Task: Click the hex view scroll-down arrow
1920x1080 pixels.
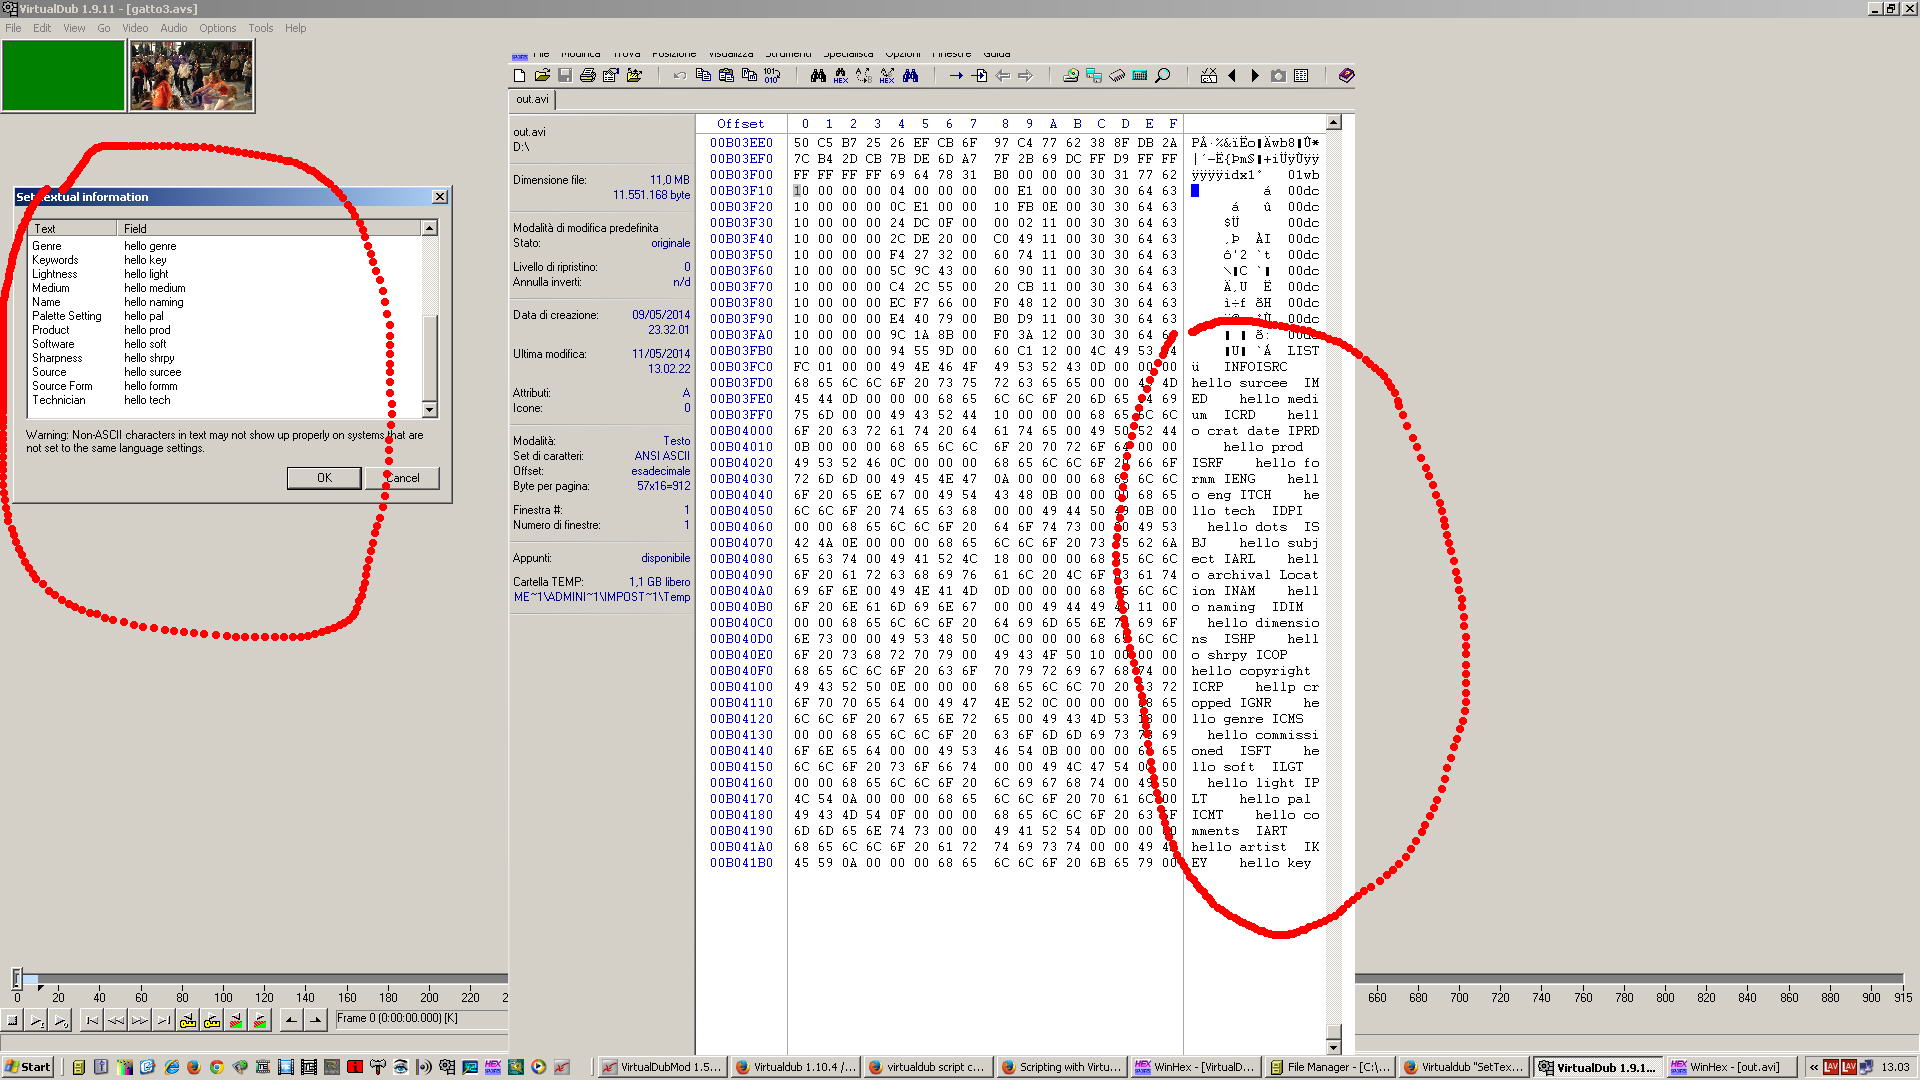Action: 1333,1047
